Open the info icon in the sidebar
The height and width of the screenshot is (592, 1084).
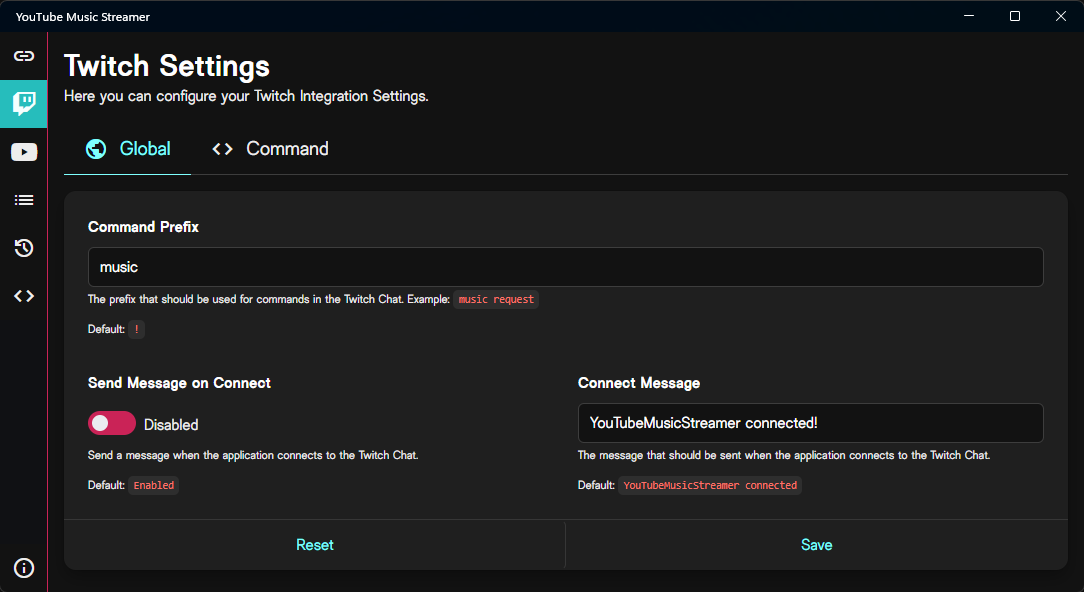pos(24,568)
